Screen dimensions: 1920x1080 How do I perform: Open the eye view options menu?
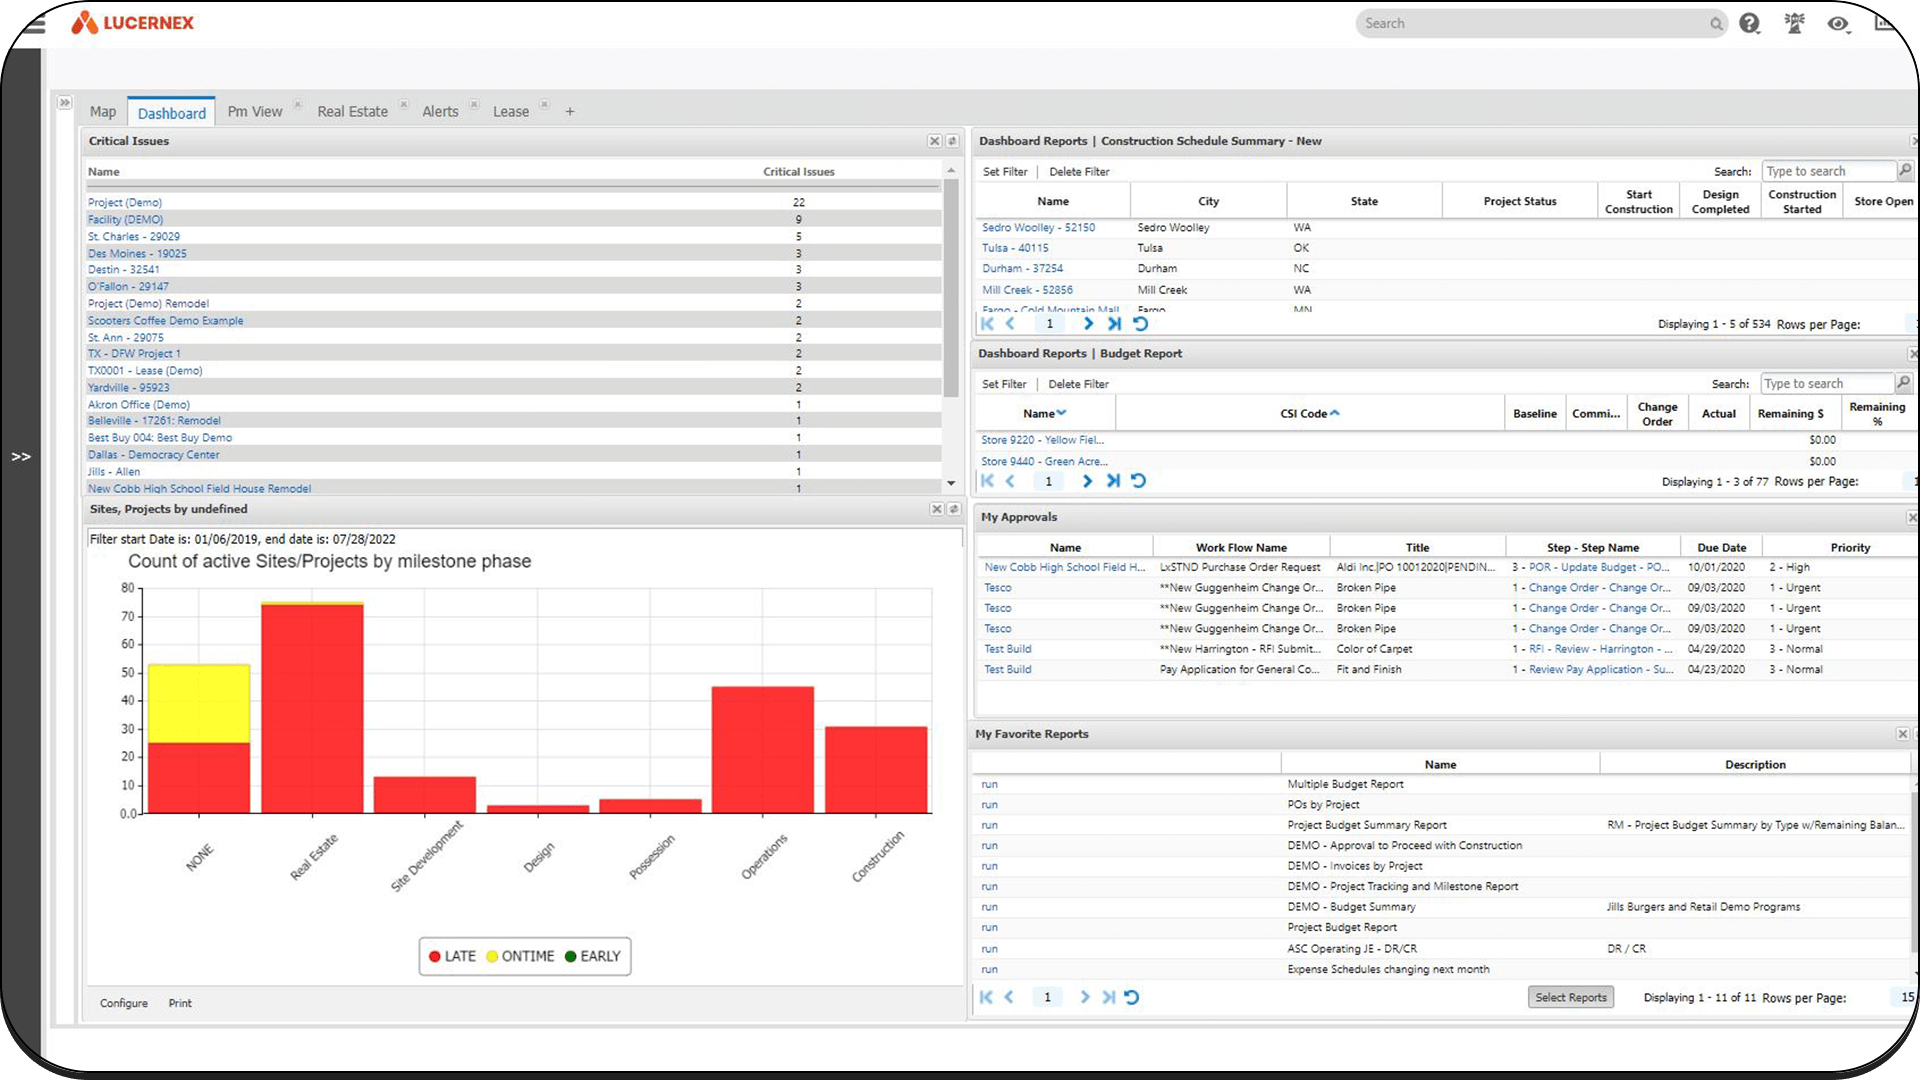point(1838,23)
